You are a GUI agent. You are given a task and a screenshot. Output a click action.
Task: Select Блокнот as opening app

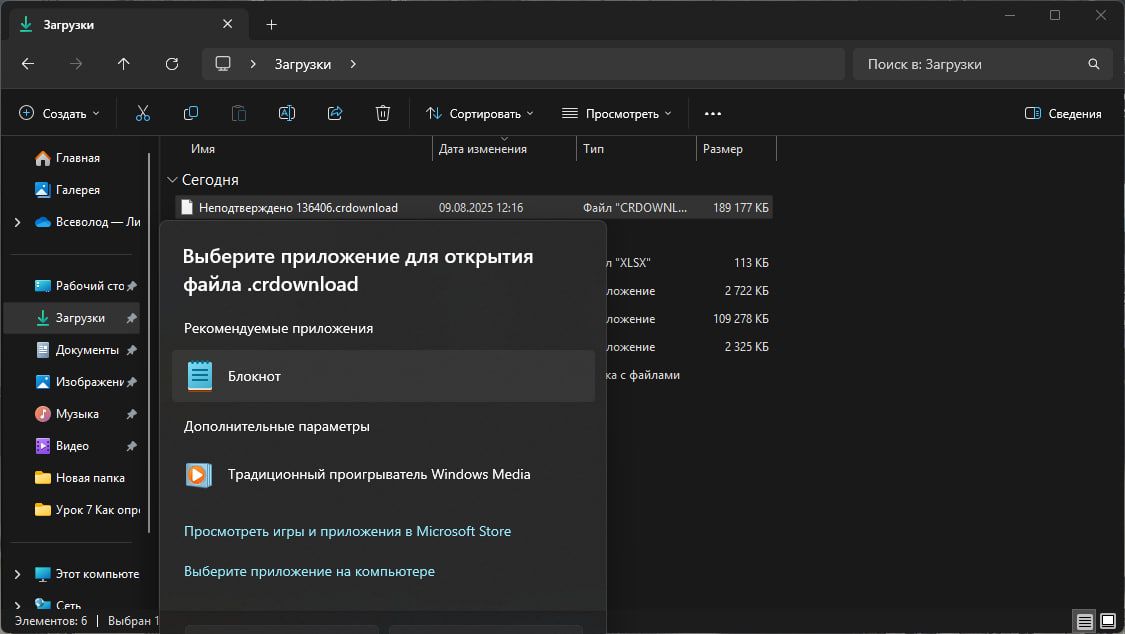pyautogui.click(x=384, y=376)
